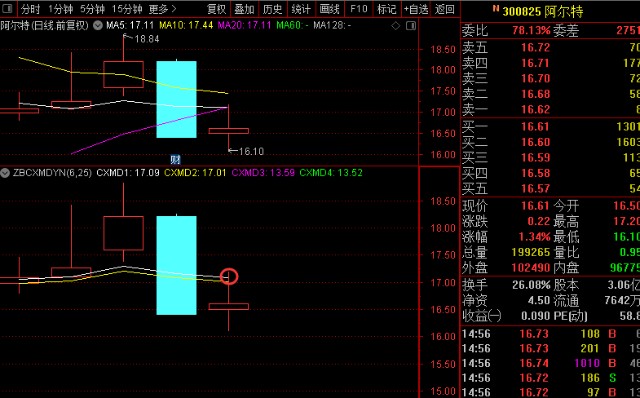The width and height of the screenshot is (640, 398).
Task: Open the 历史 history view
Action: click(x=273, y=9)
